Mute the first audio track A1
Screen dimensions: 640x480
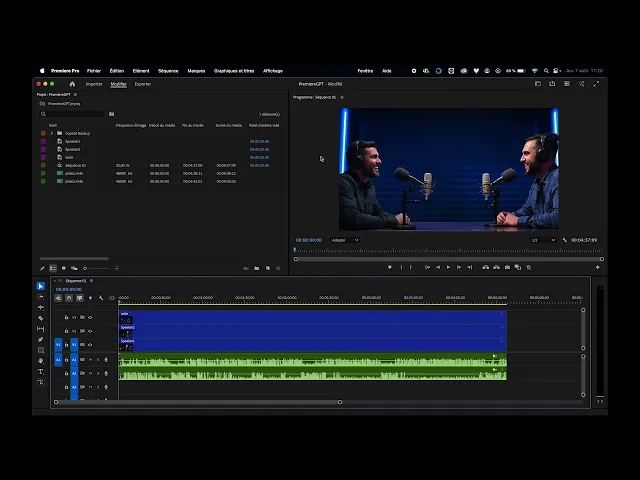[x=90, y=360]
